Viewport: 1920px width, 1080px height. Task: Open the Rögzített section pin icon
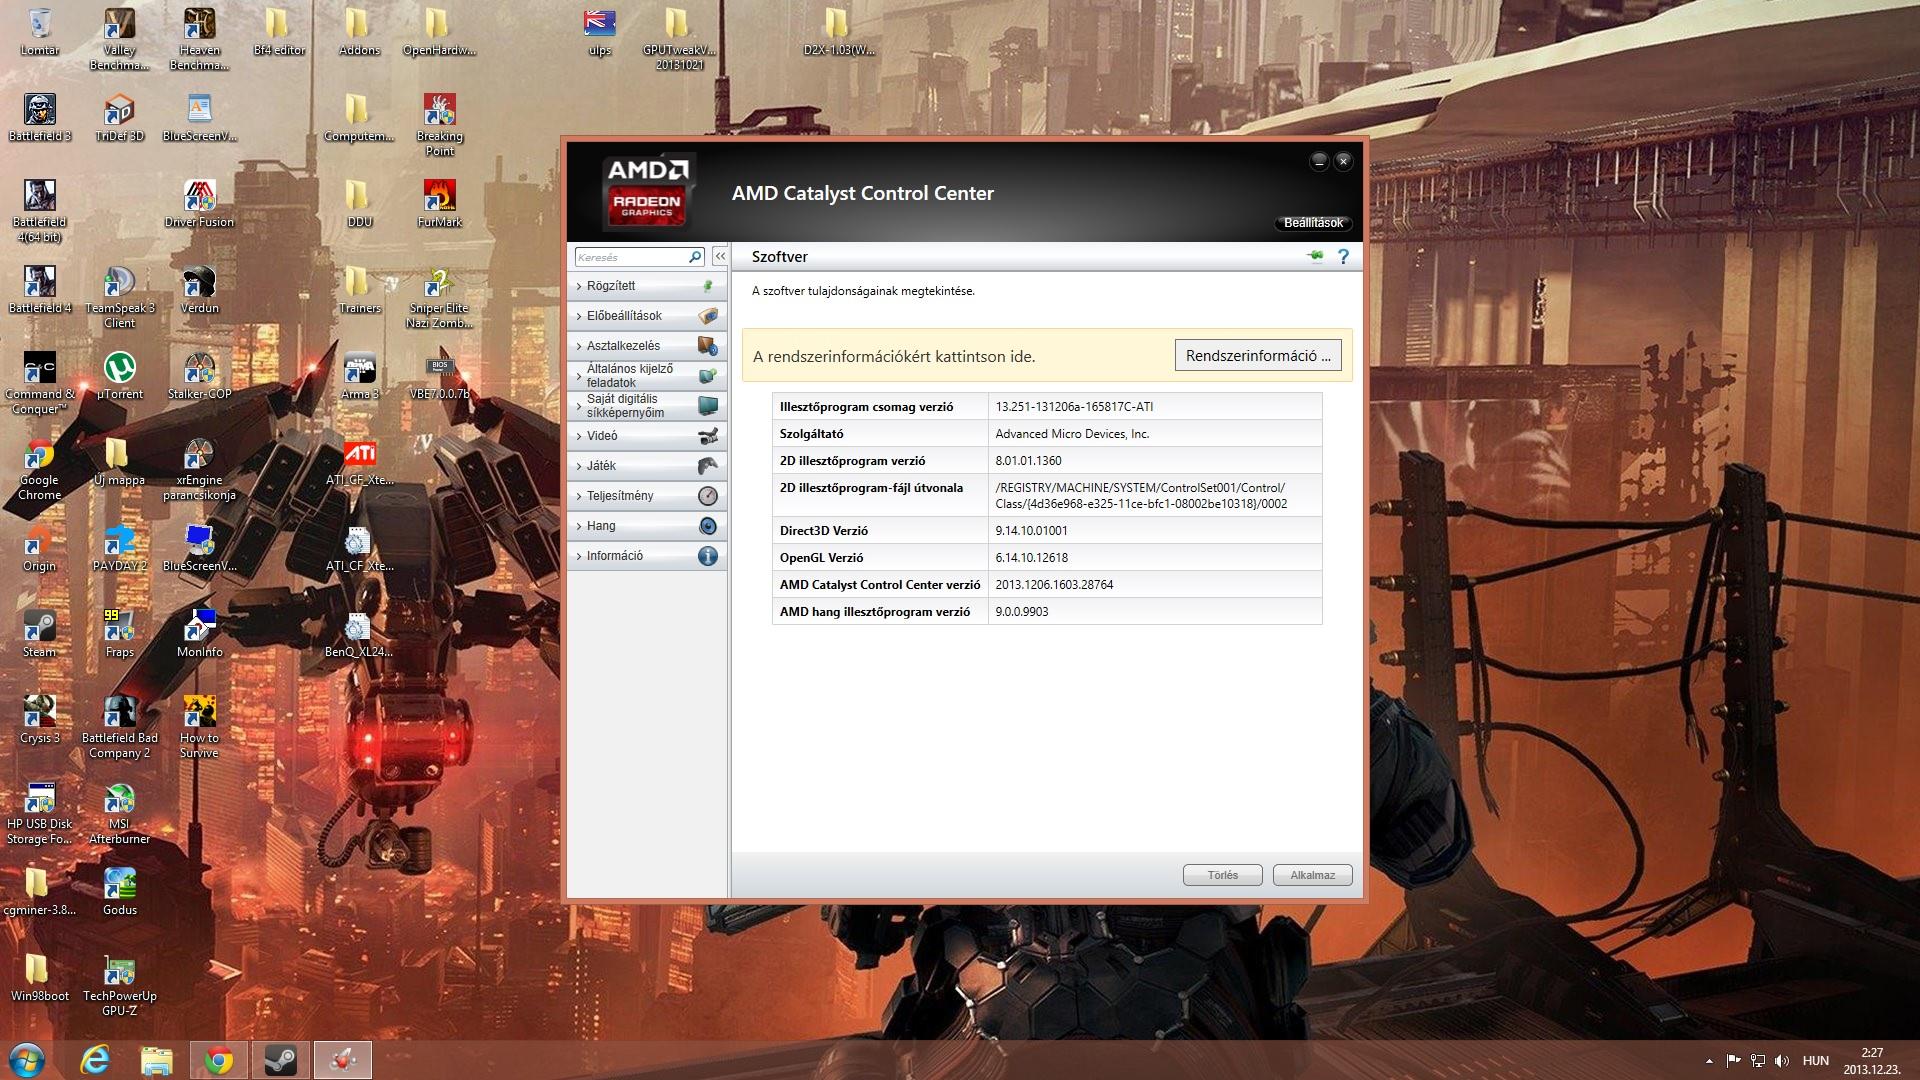pos(708,286)
